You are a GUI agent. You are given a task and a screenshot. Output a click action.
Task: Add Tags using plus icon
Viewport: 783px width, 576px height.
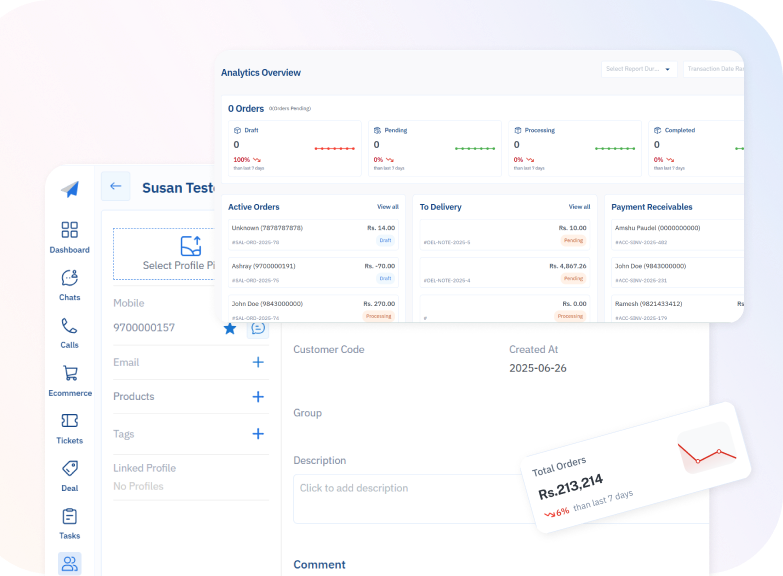click(x=258, y=434)
